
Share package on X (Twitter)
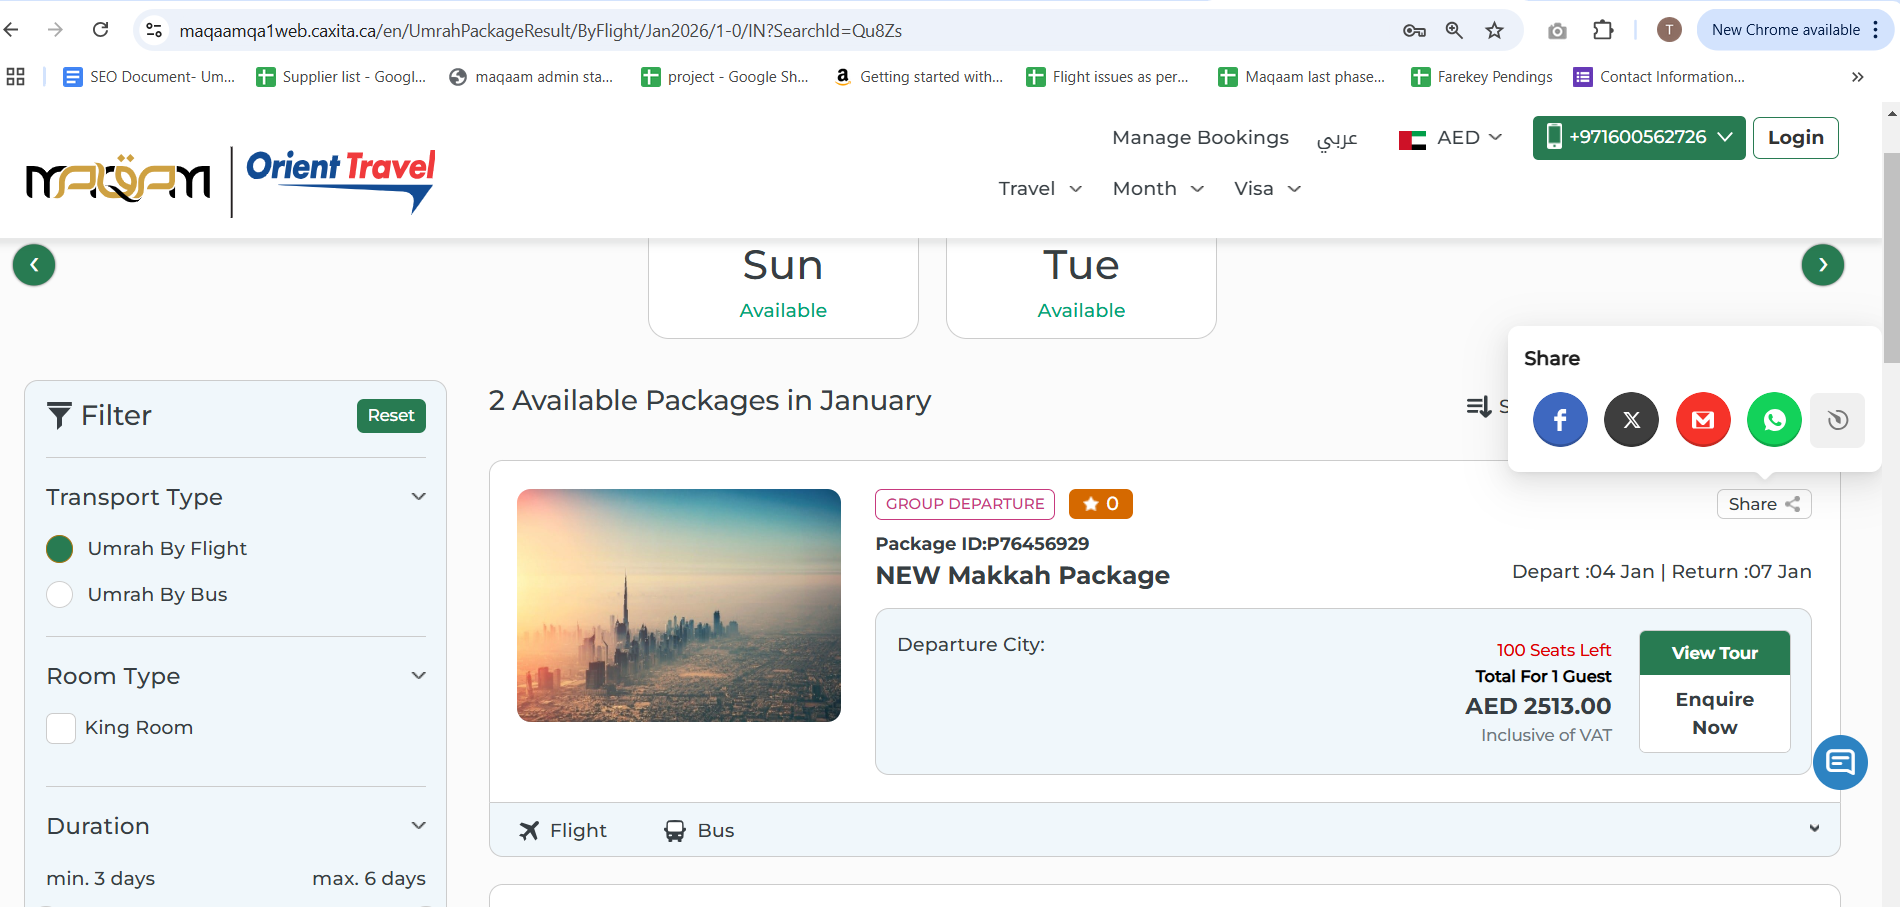tap(1631, 420)
